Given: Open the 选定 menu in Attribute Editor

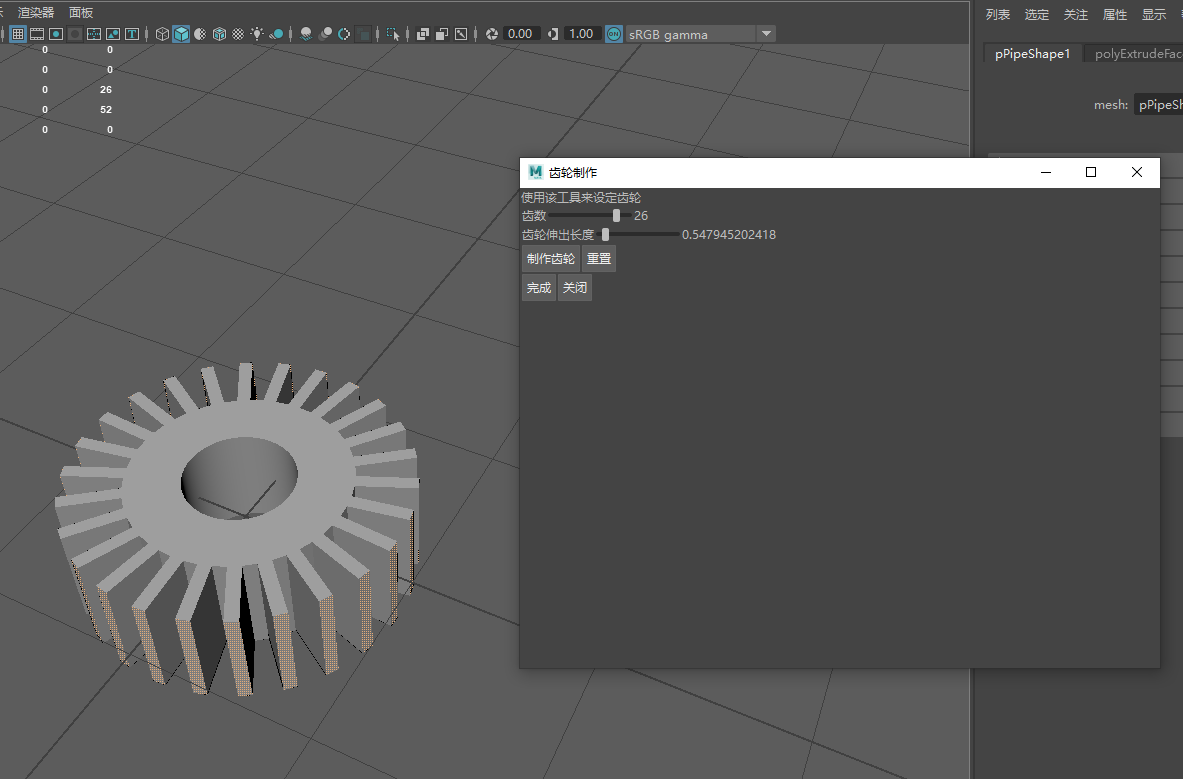Looking at the screenshot, I should (1037, 14).
